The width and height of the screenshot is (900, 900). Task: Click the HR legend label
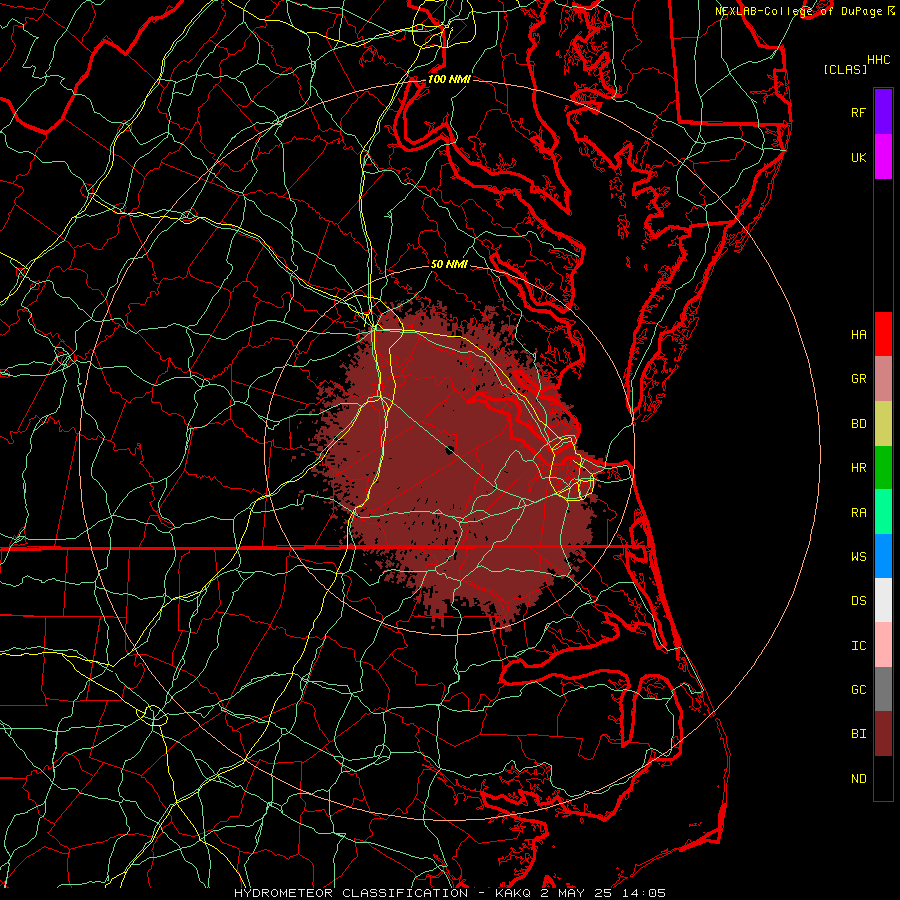pos(858,468)
